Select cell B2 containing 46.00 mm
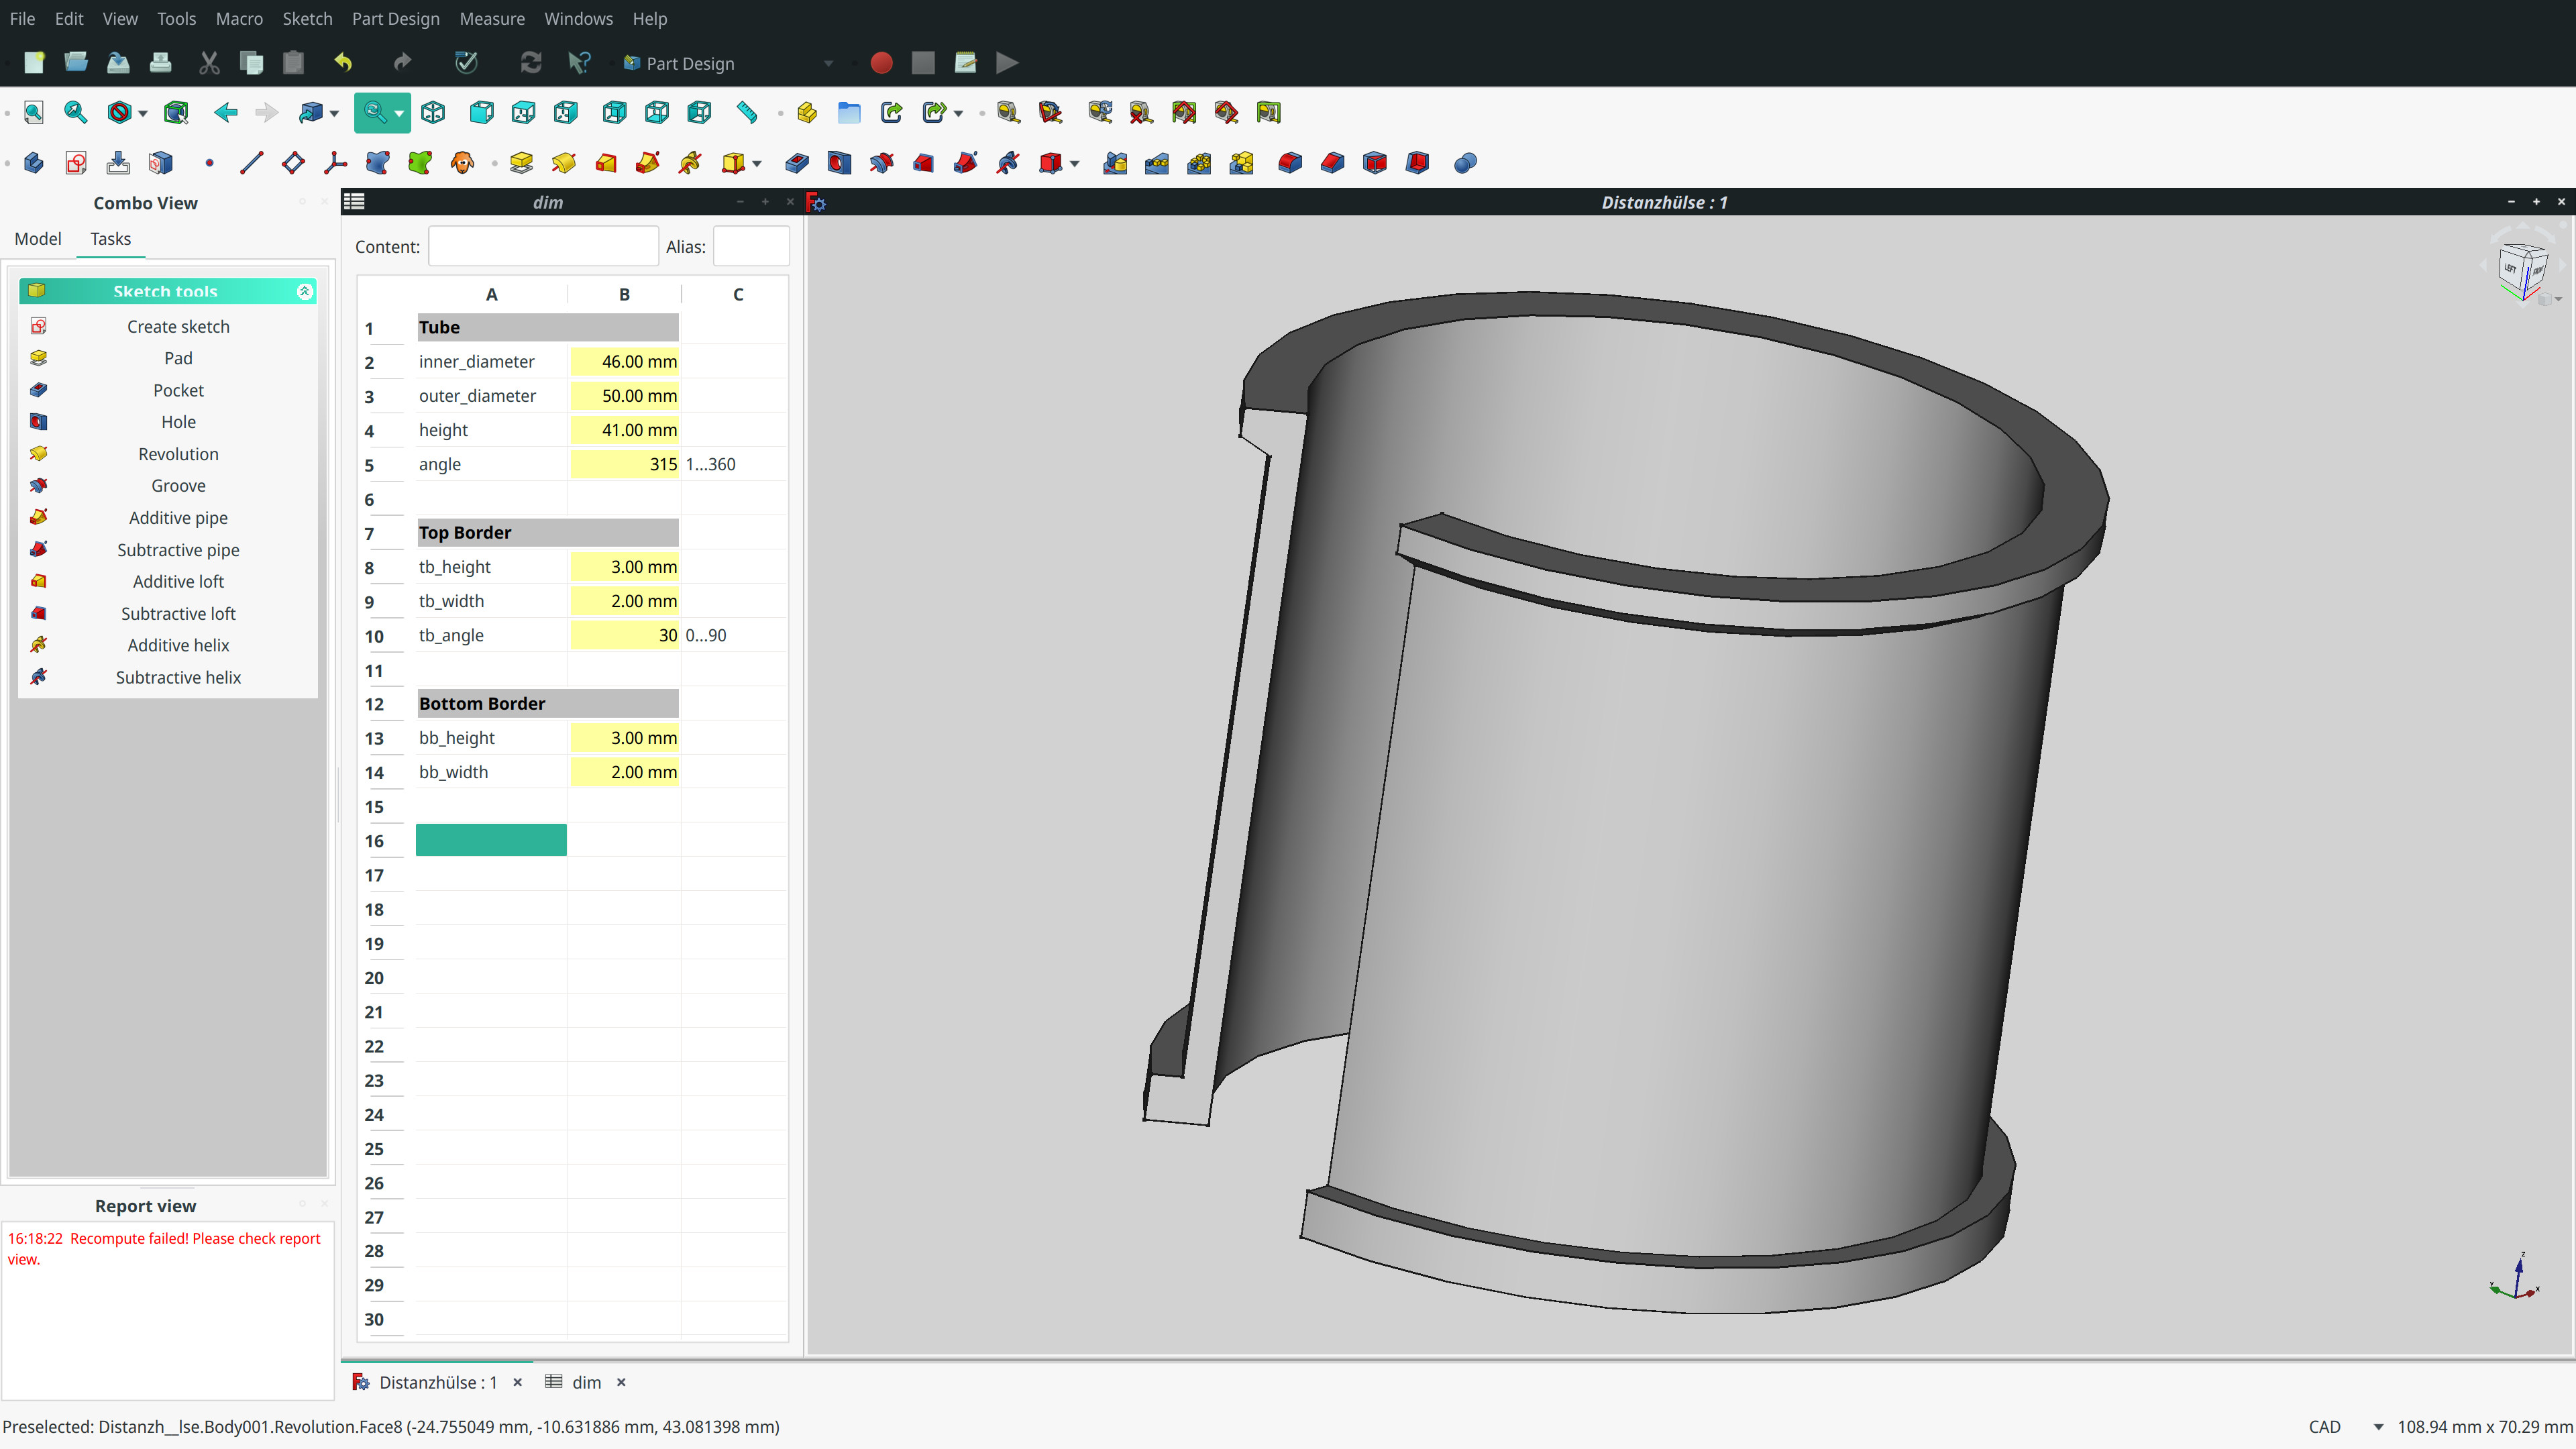2576x1449 pixels. point(624,361)
